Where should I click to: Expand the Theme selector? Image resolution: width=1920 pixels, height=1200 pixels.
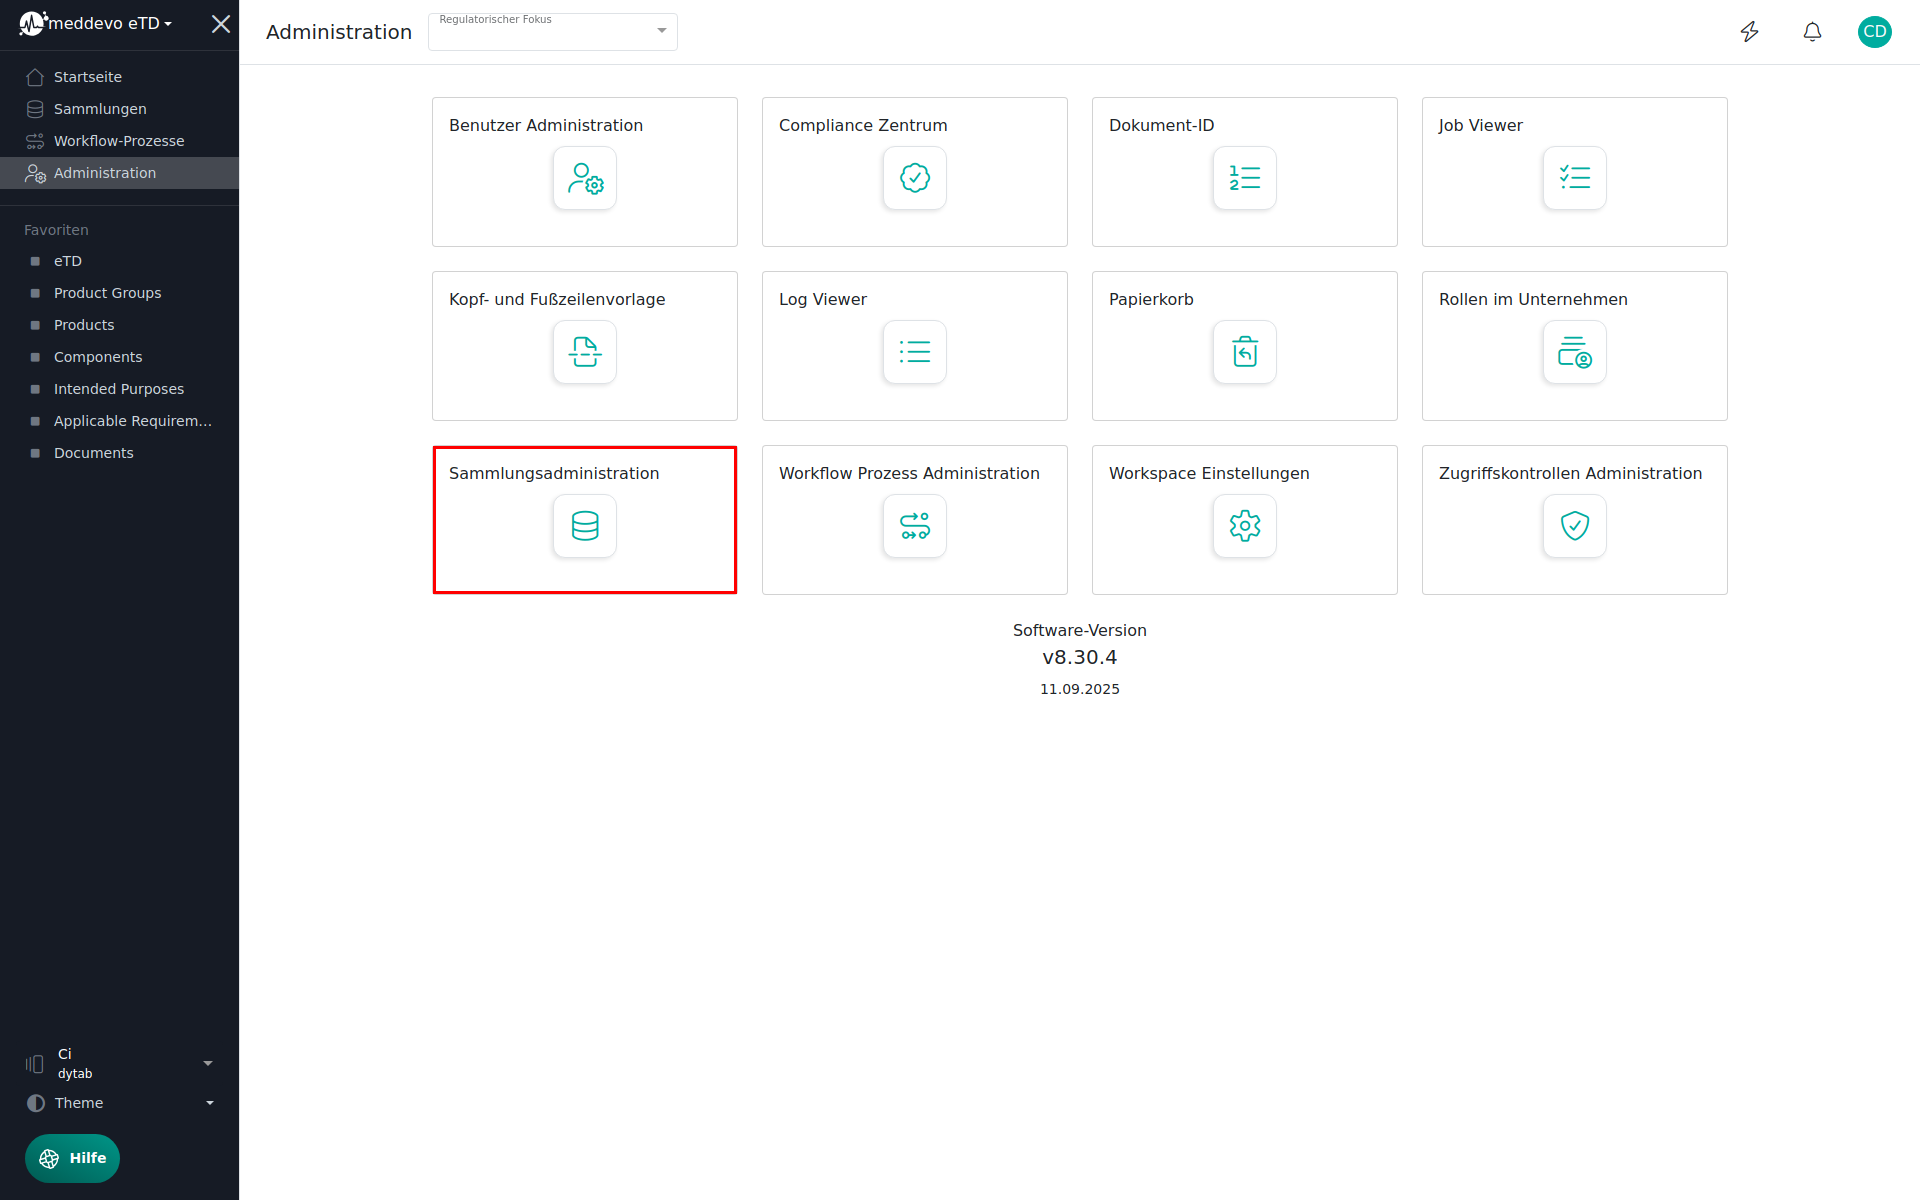click(x=120, y=1103)
